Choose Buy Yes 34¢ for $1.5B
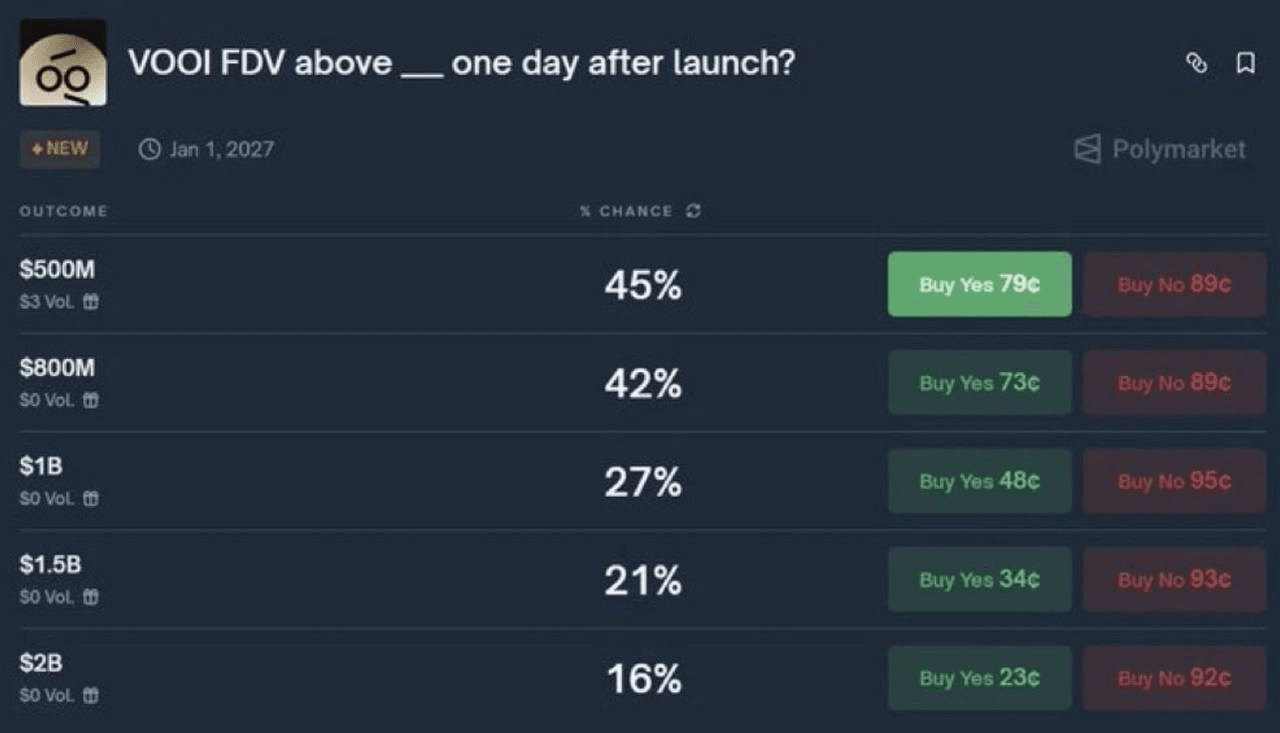Screen dimensions: 1280x733 tap(979, 579)
